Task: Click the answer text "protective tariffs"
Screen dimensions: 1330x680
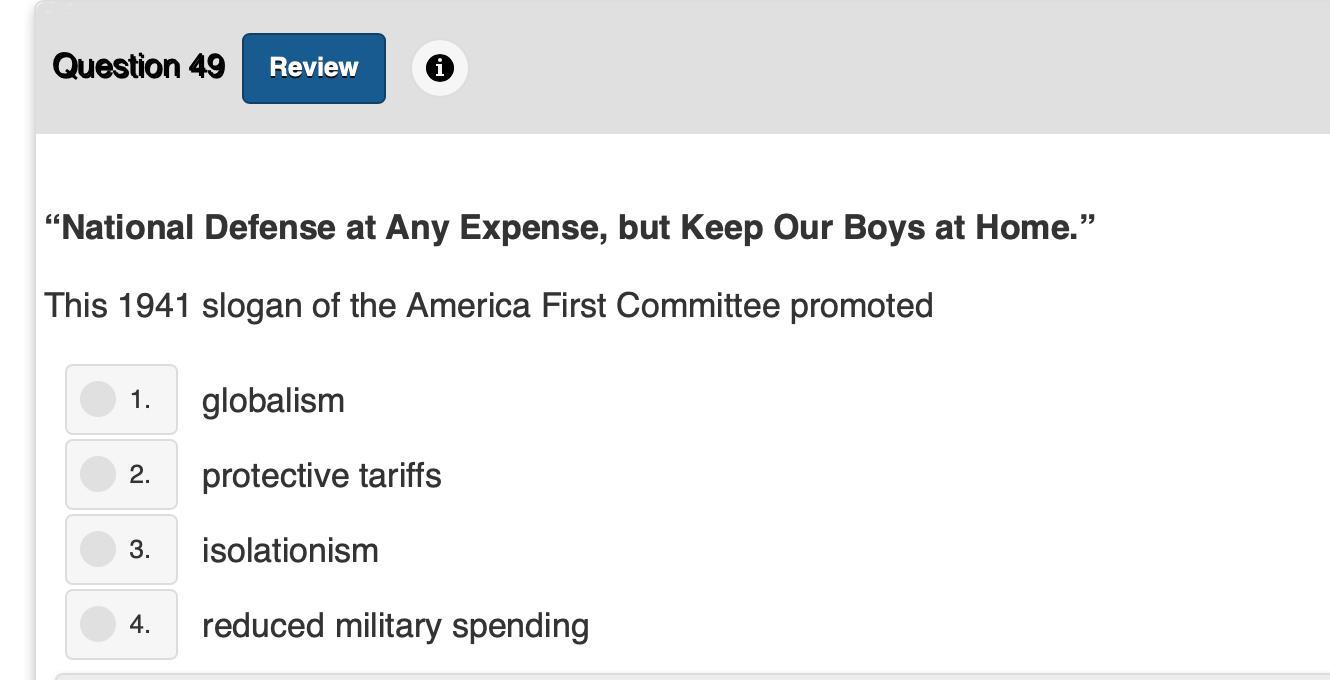Action: coord(321,476)
